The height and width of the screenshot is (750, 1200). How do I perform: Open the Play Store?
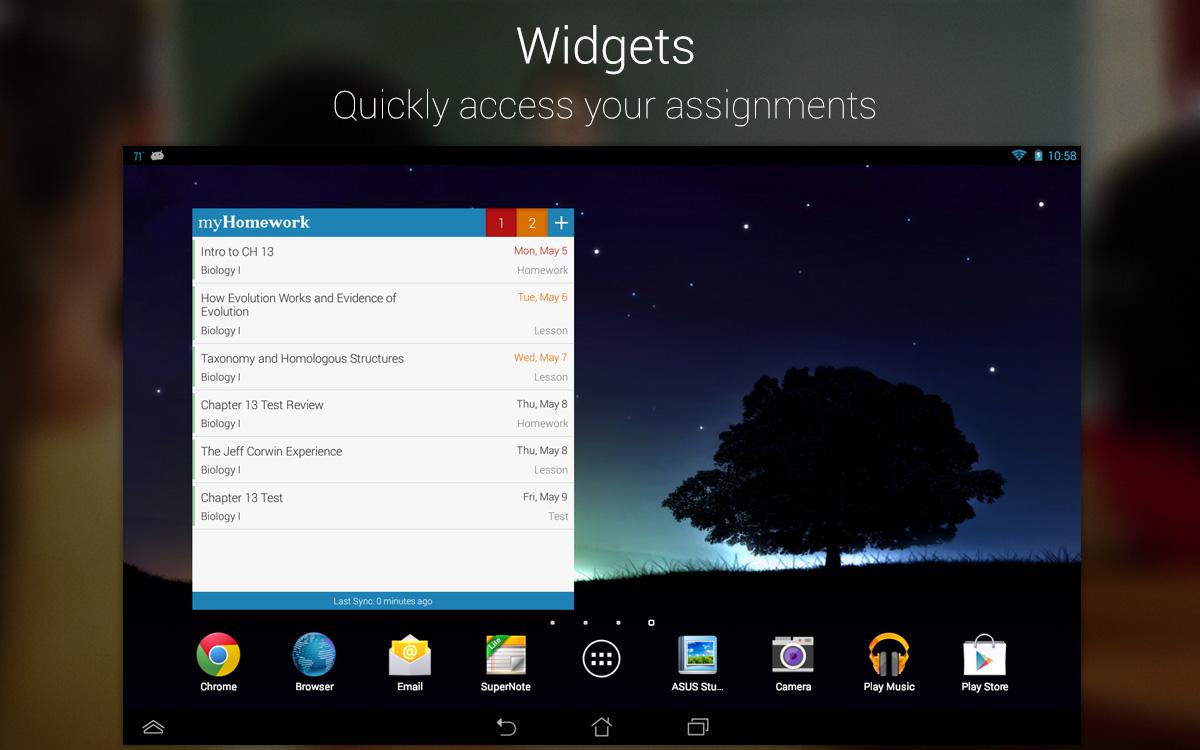[x=985, y=661]
